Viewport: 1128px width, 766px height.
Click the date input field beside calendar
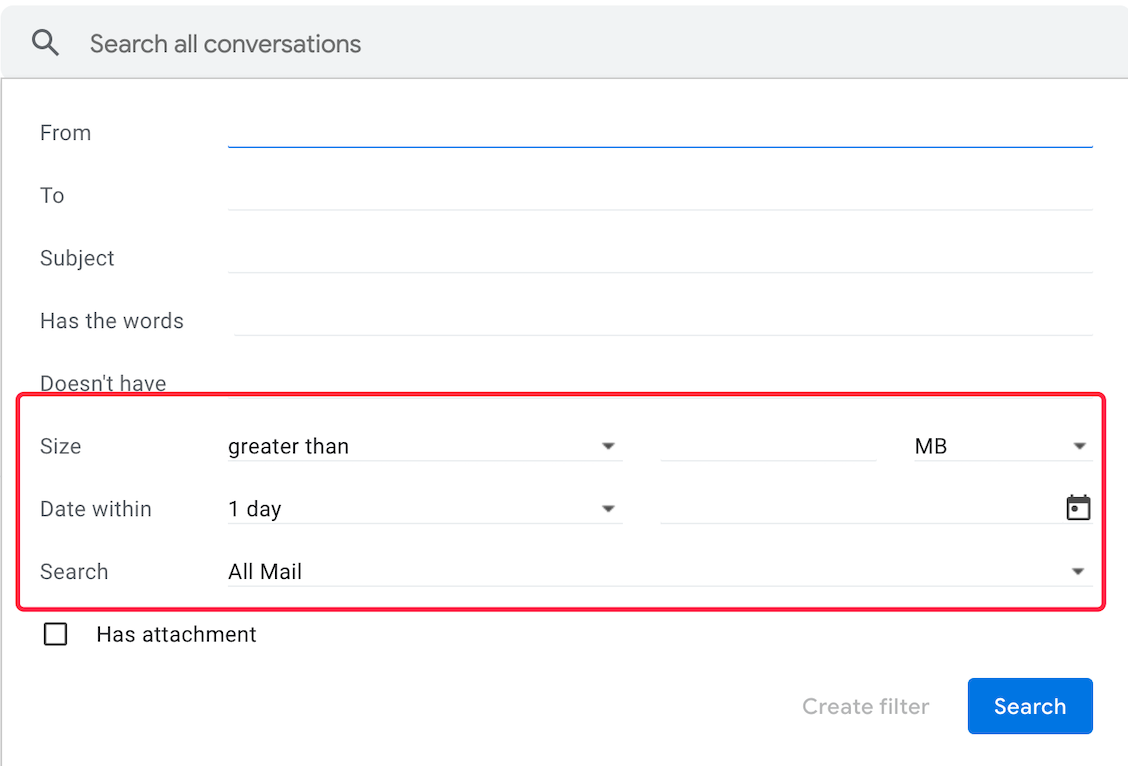click(x=860, y=509)
